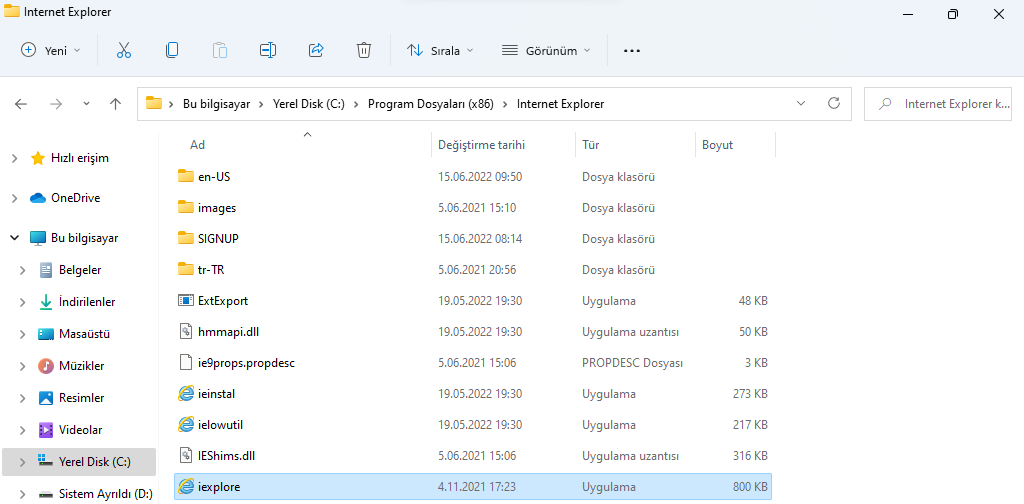Image resolution: width=1024 pixels, height=504 pixels.
Task: Click the 800 KB size of iexplore
Action: (x=750, y=487)
